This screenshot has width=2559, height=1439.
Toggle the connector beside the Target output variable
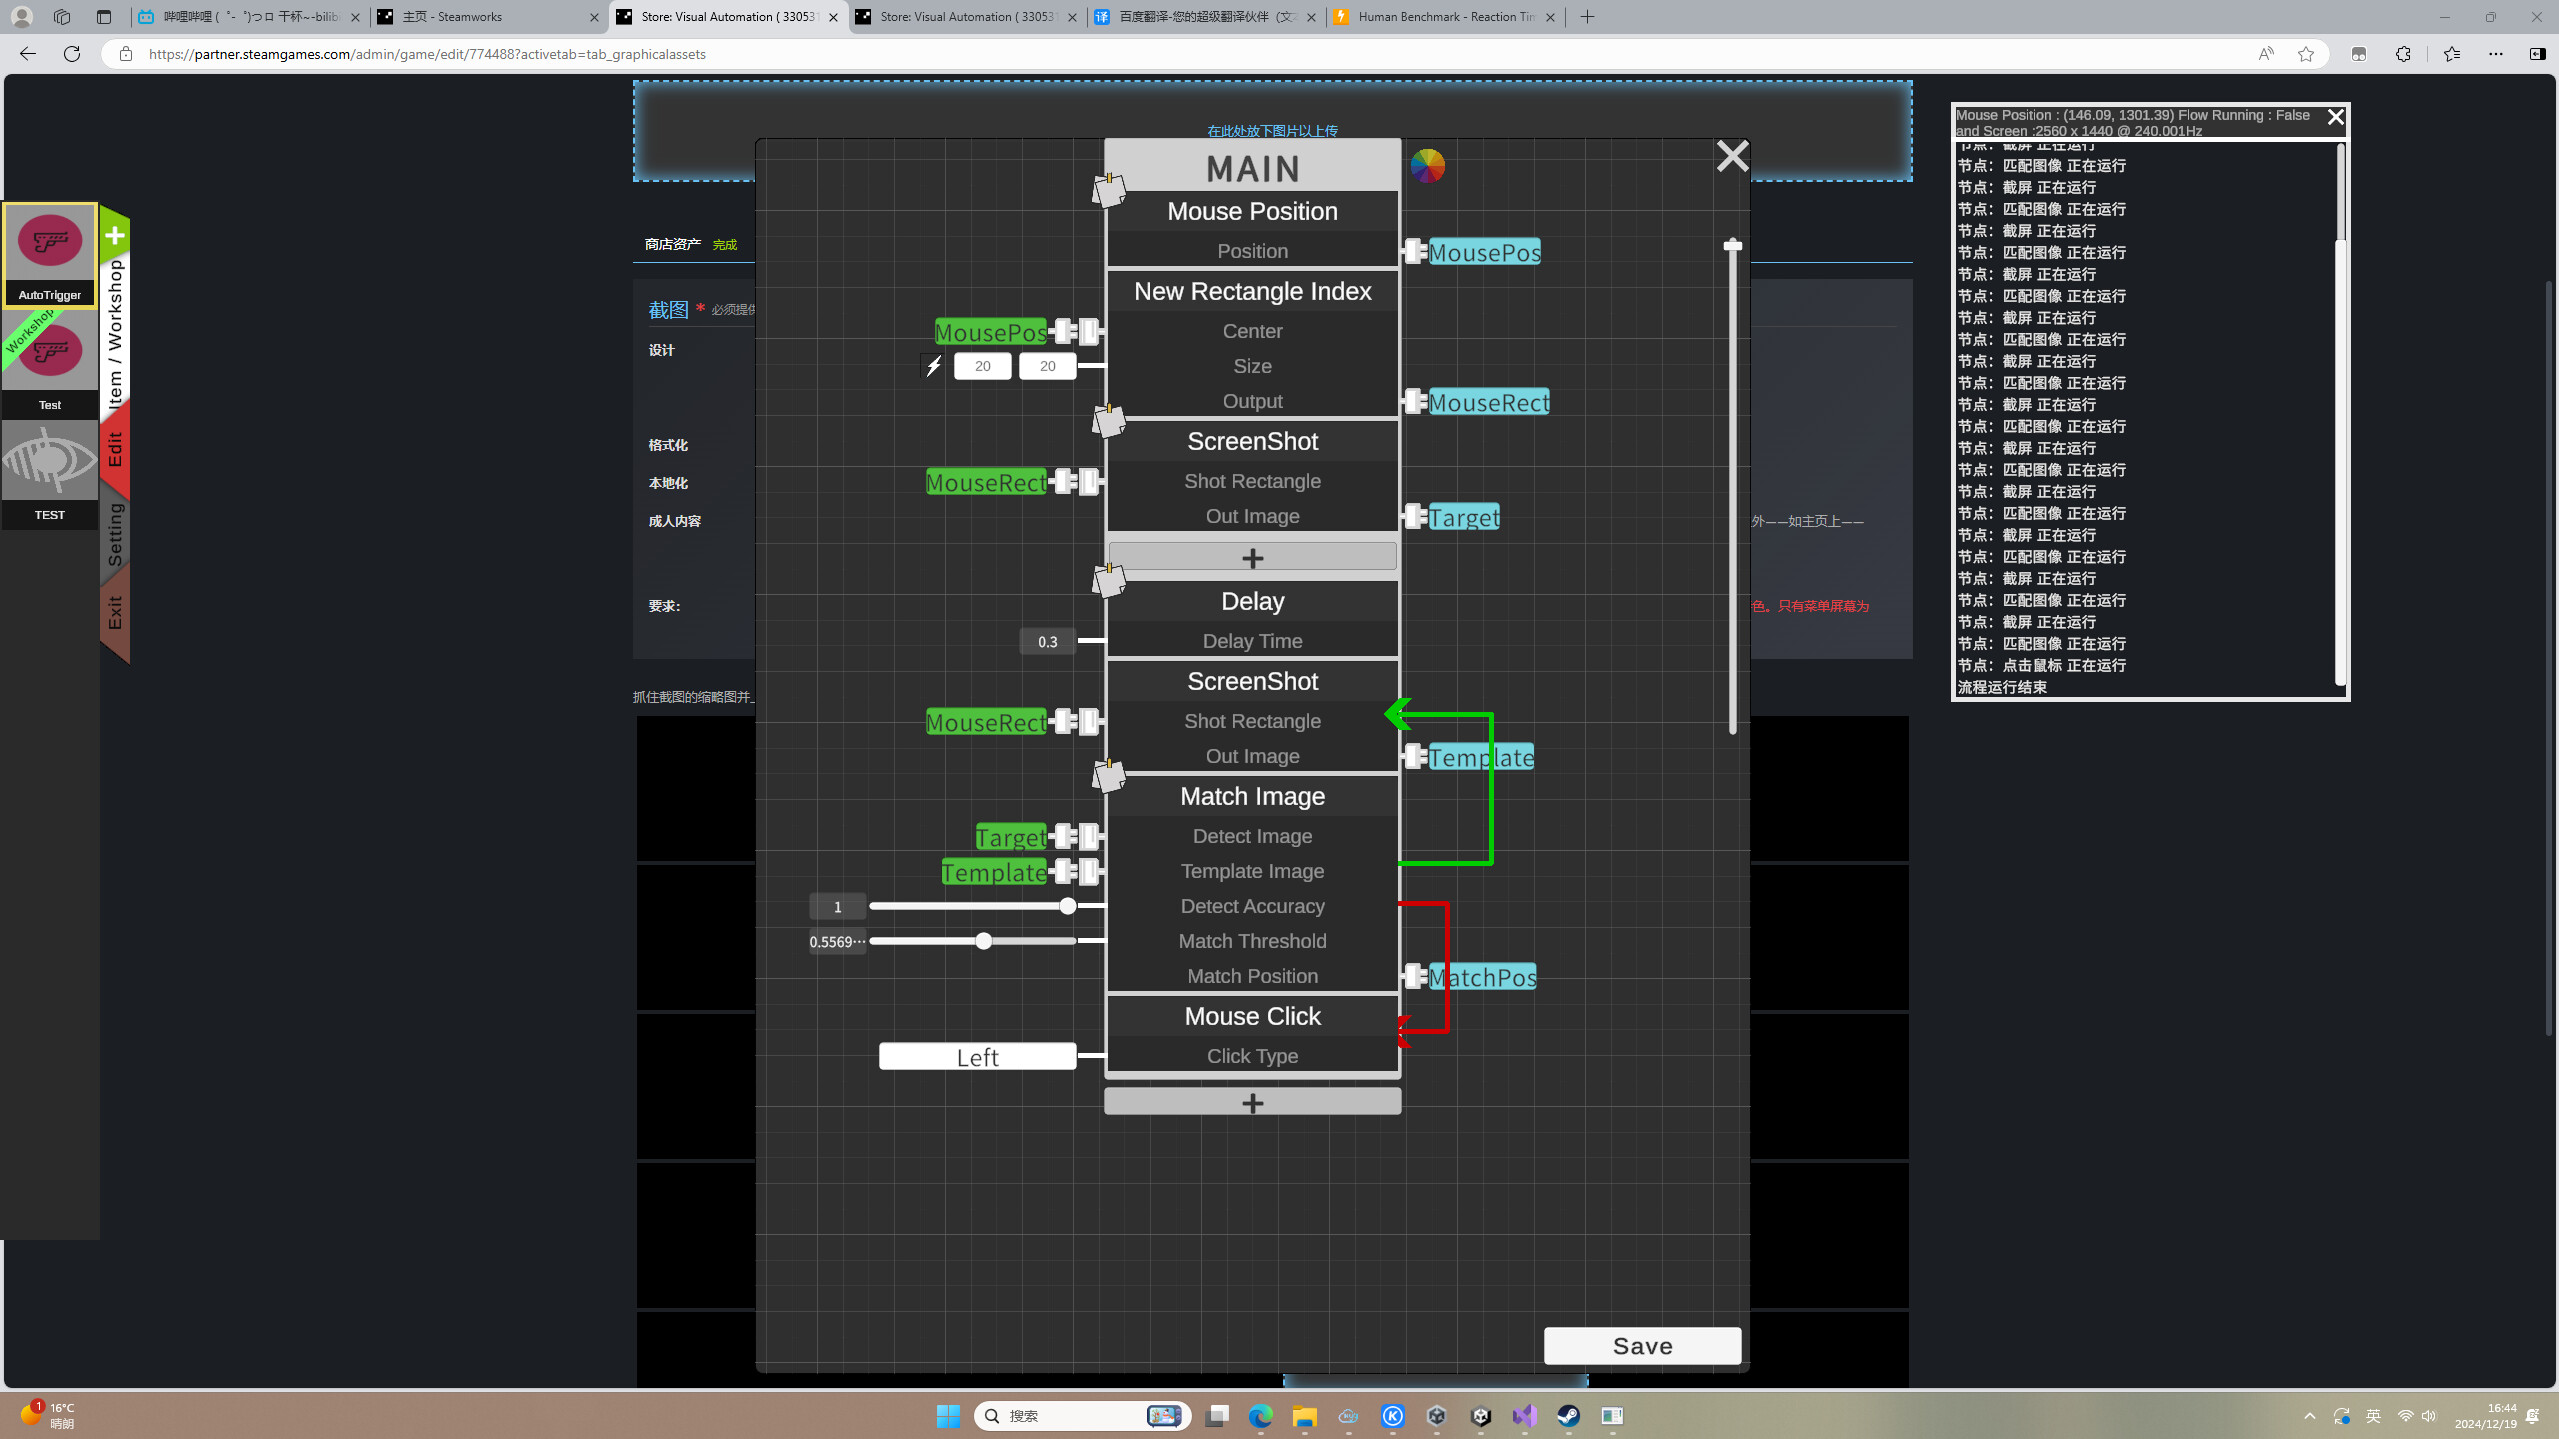(x=1413, y=517)
